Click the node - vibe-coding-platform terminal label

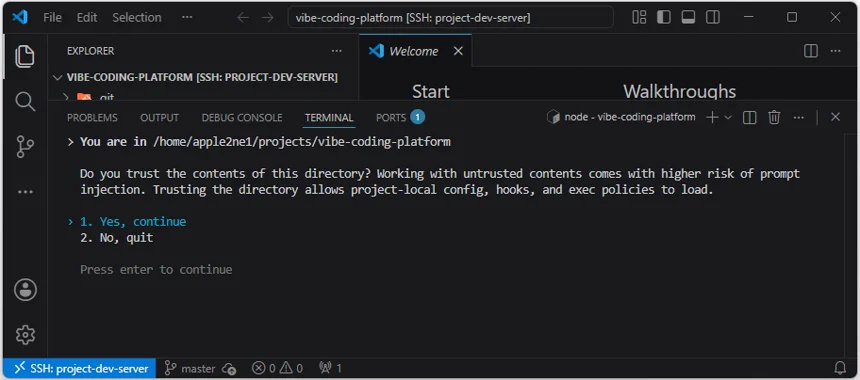(630, 117)
